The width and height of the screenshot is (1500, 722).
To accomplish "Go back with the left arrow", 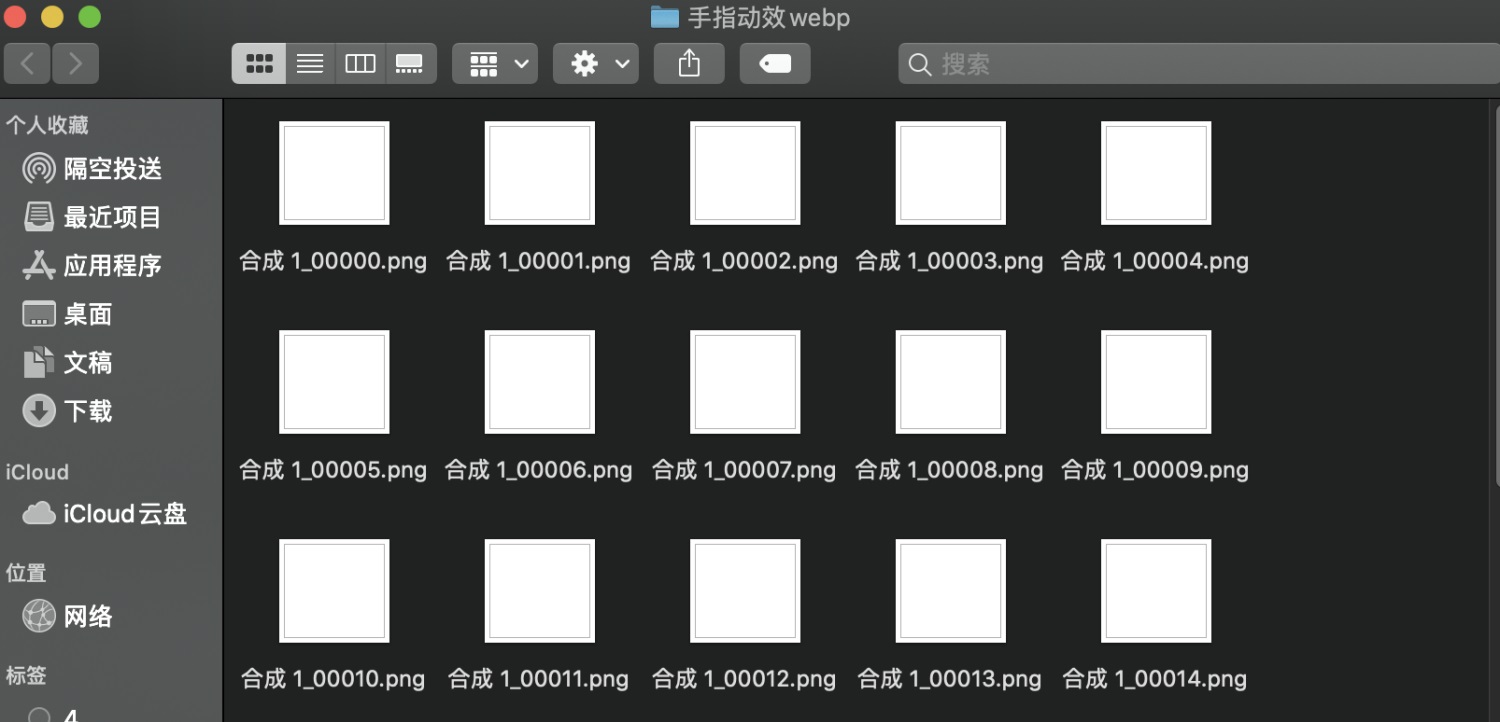I will 27,64.
